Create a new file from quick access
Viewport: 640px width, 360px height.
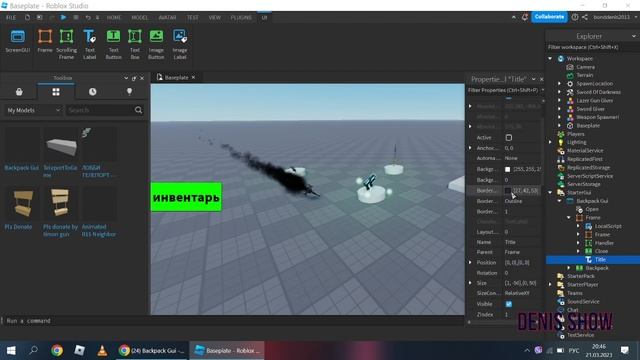[27, 18]
